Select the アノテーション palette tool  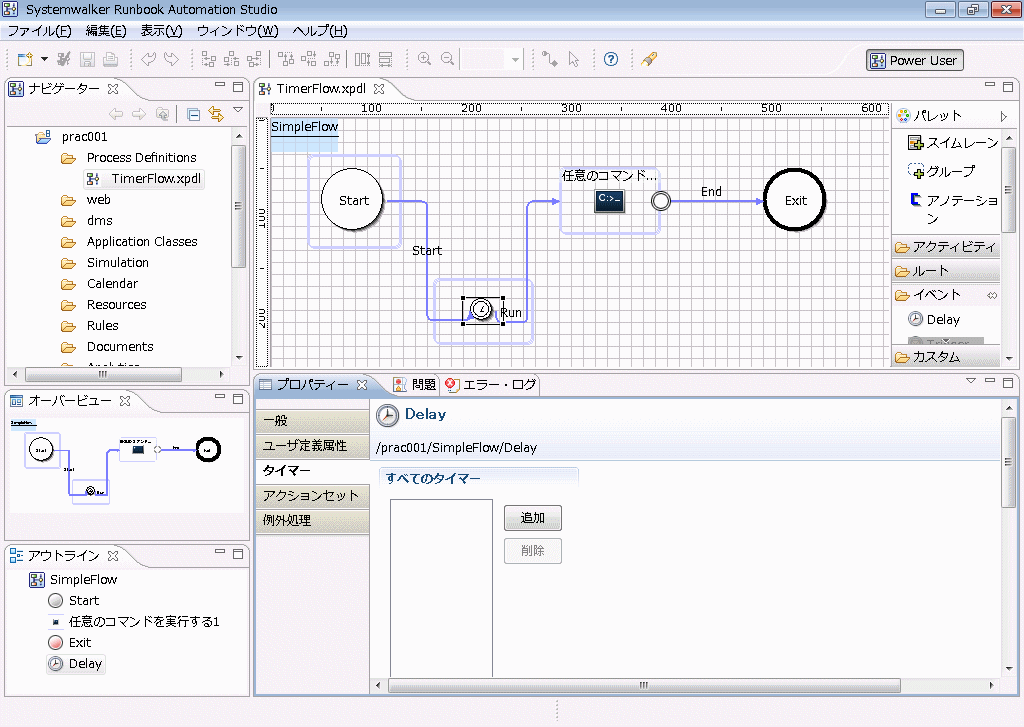click(953, 208)
